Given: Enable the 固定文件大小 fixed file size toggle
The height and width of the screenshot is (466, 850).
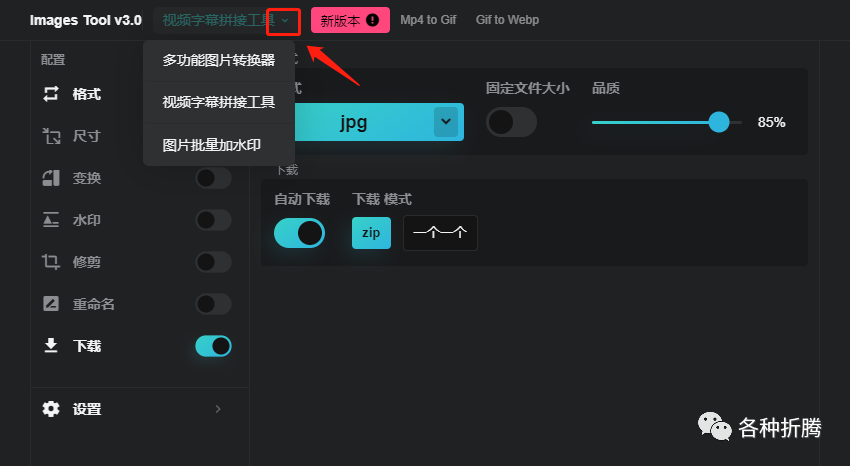Looking at the screenshot, I should tap(511, 122).
